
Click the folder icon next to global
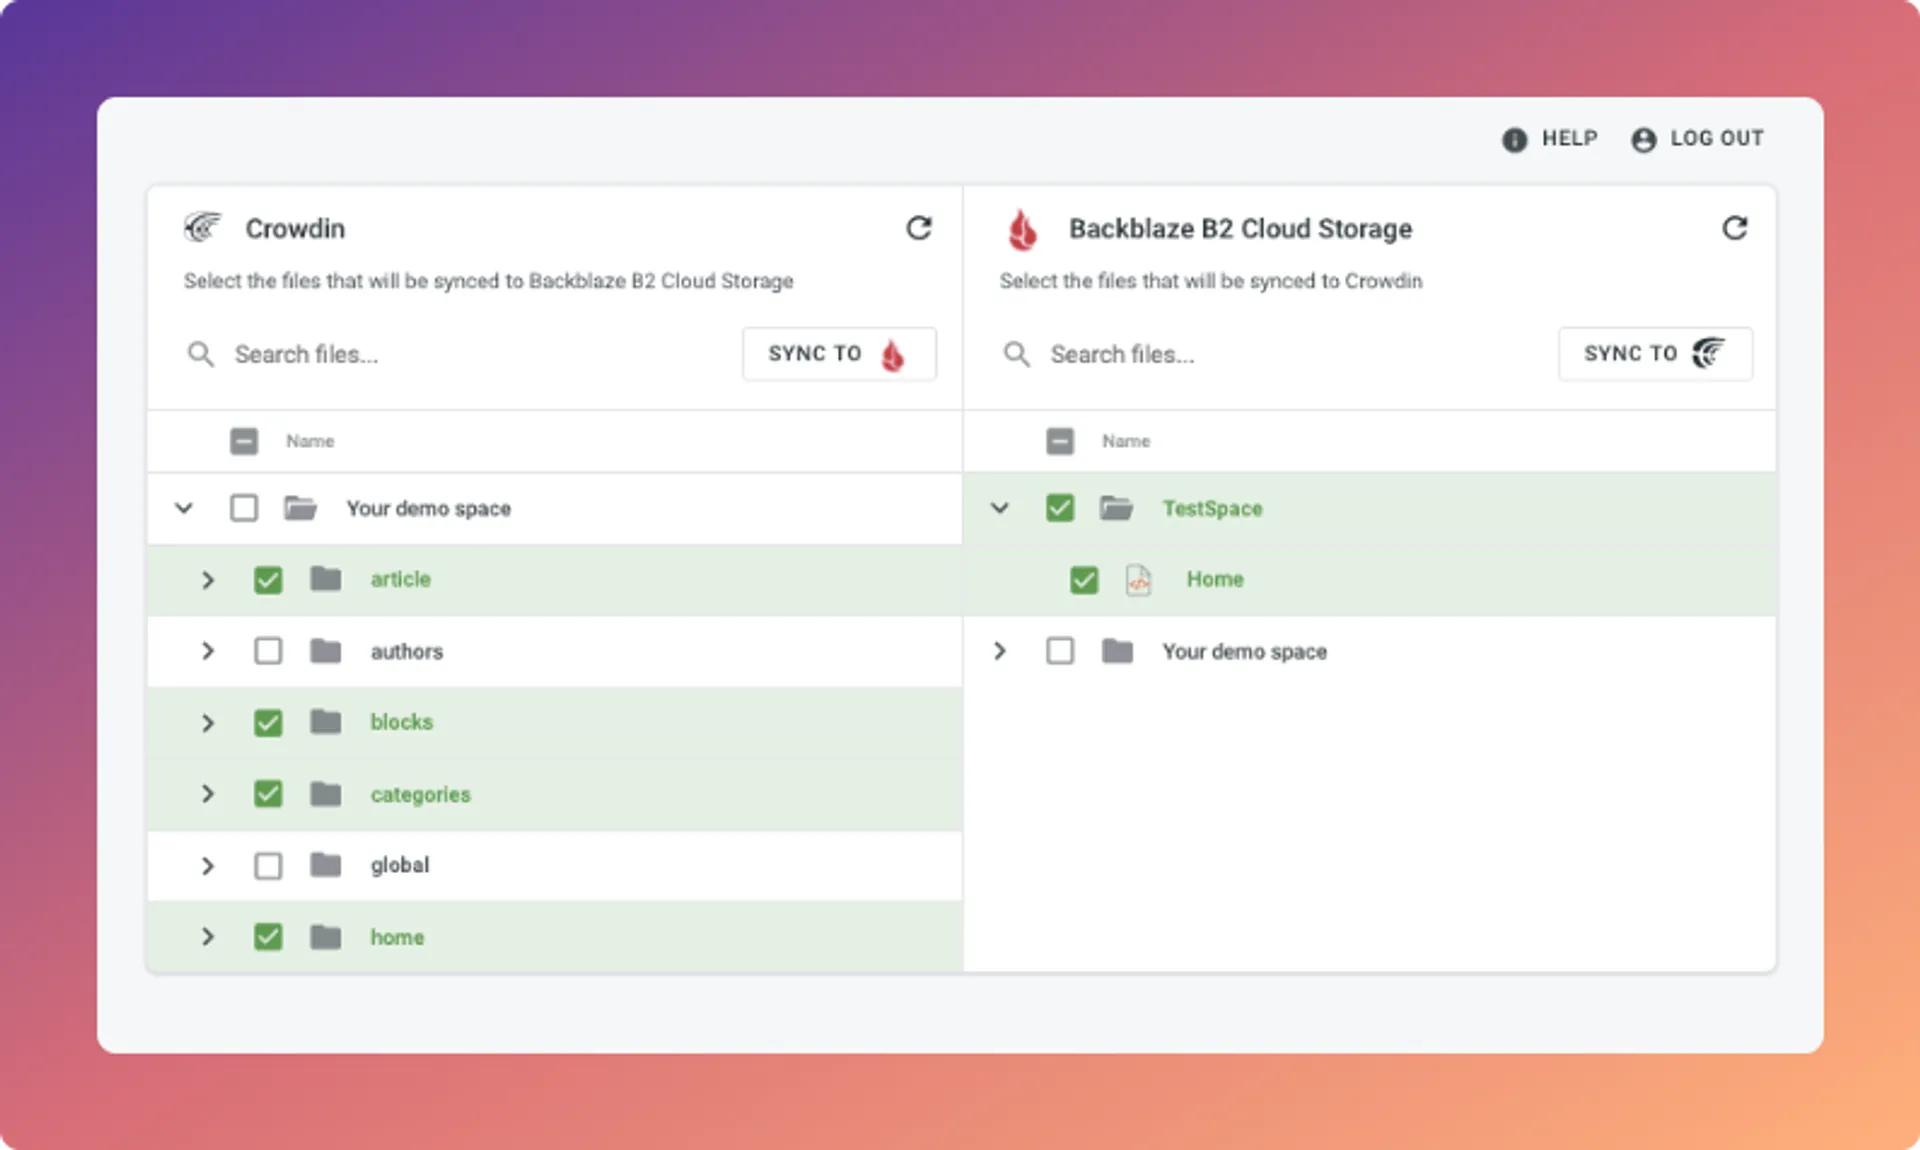tap(325, 865)
